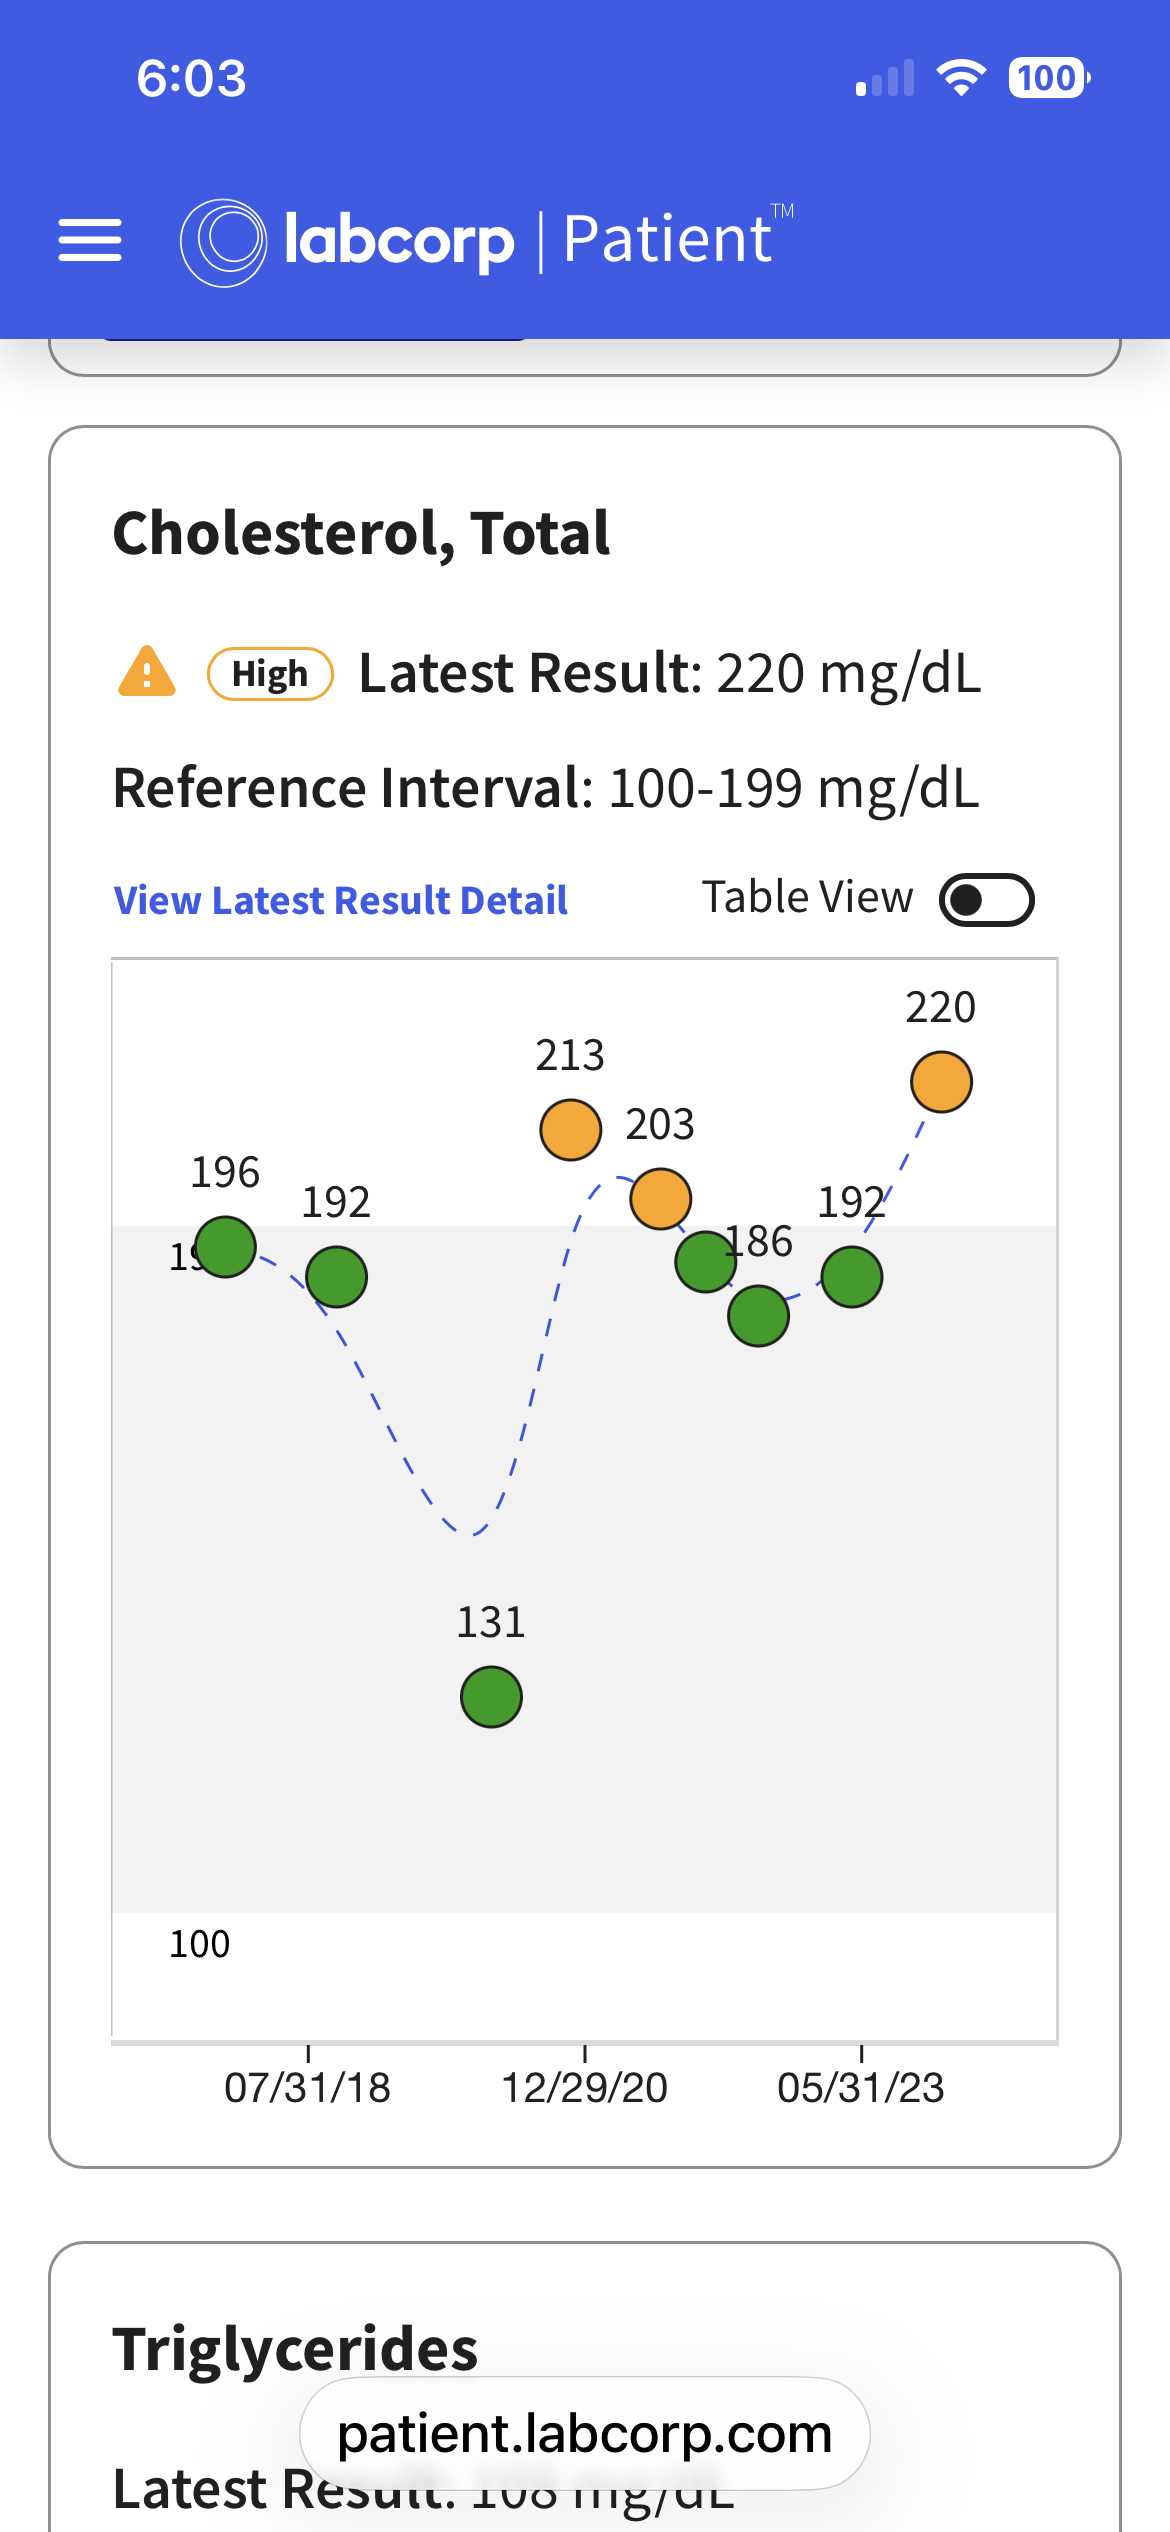
Task: Tap the 05/31/23 axis date marker
Action: [861, 2088]
